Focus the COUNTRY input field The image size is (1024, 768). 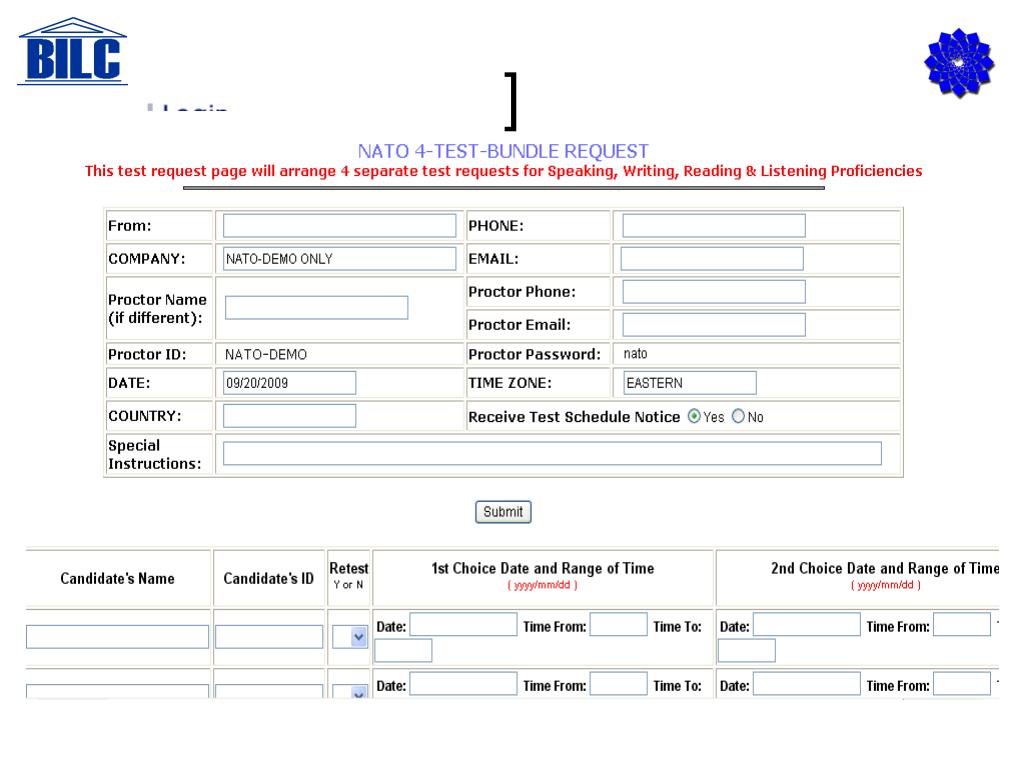(x=289, y=416)
